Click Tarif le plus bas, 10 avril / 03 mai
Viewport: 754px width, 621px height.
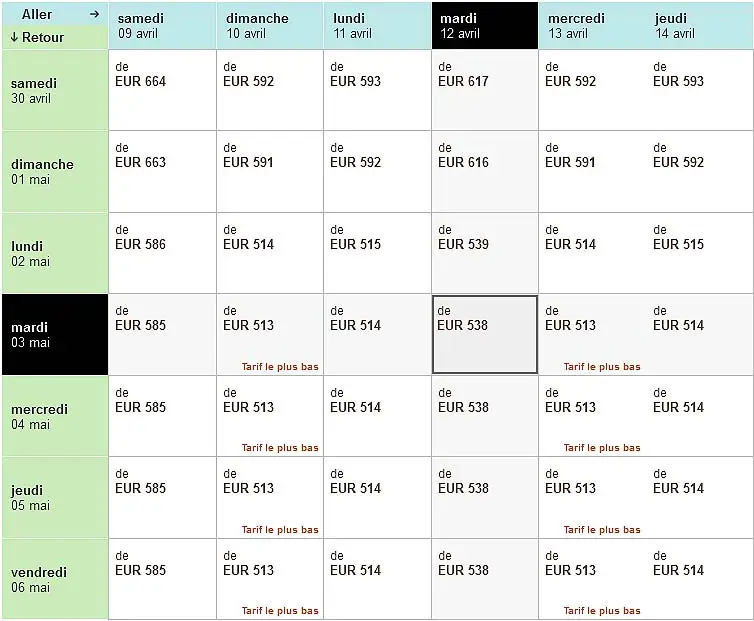tap(280, 367)
